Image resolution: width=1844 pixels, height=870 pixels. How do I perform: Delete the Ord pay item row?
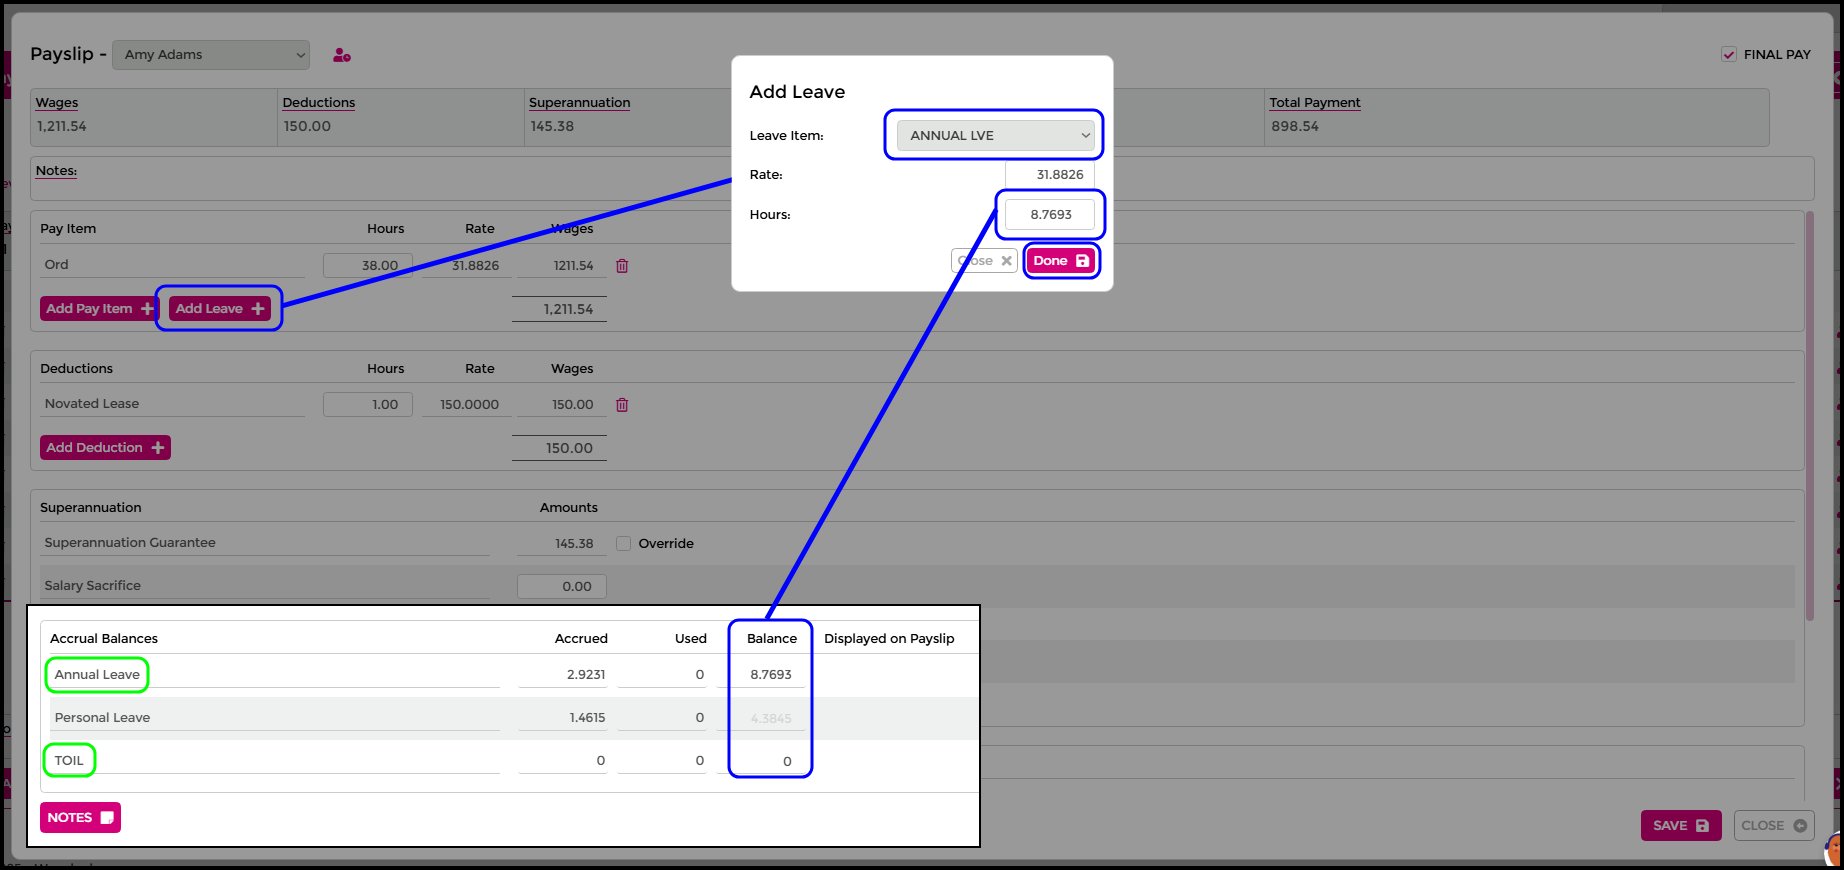[622, 266]
